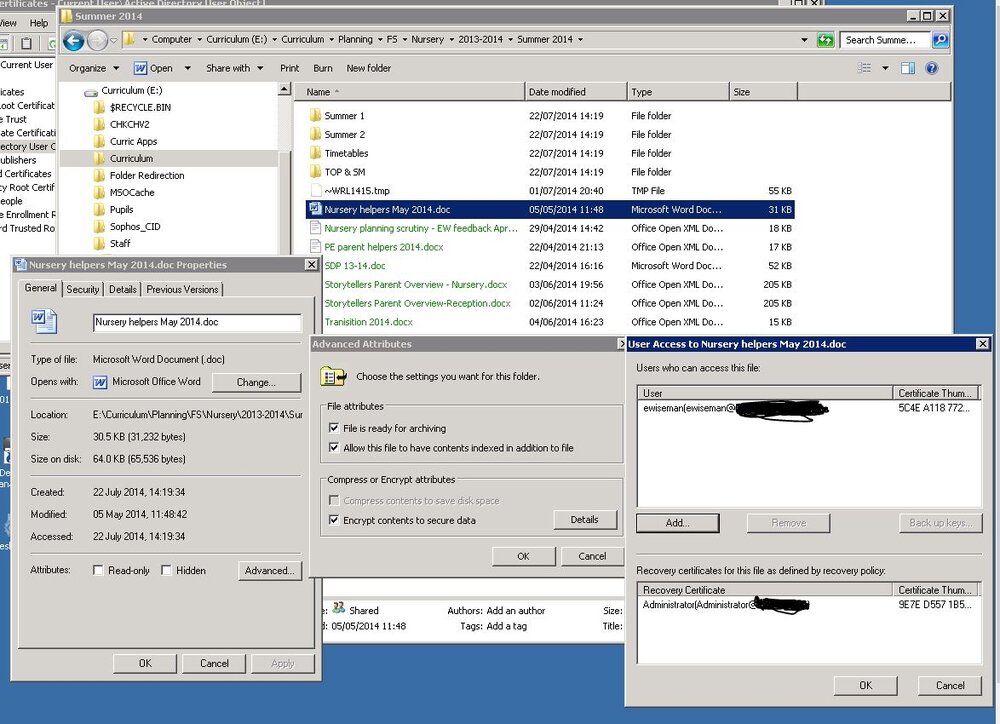Click the search magnifier icon in Explorer

point(939,40)
